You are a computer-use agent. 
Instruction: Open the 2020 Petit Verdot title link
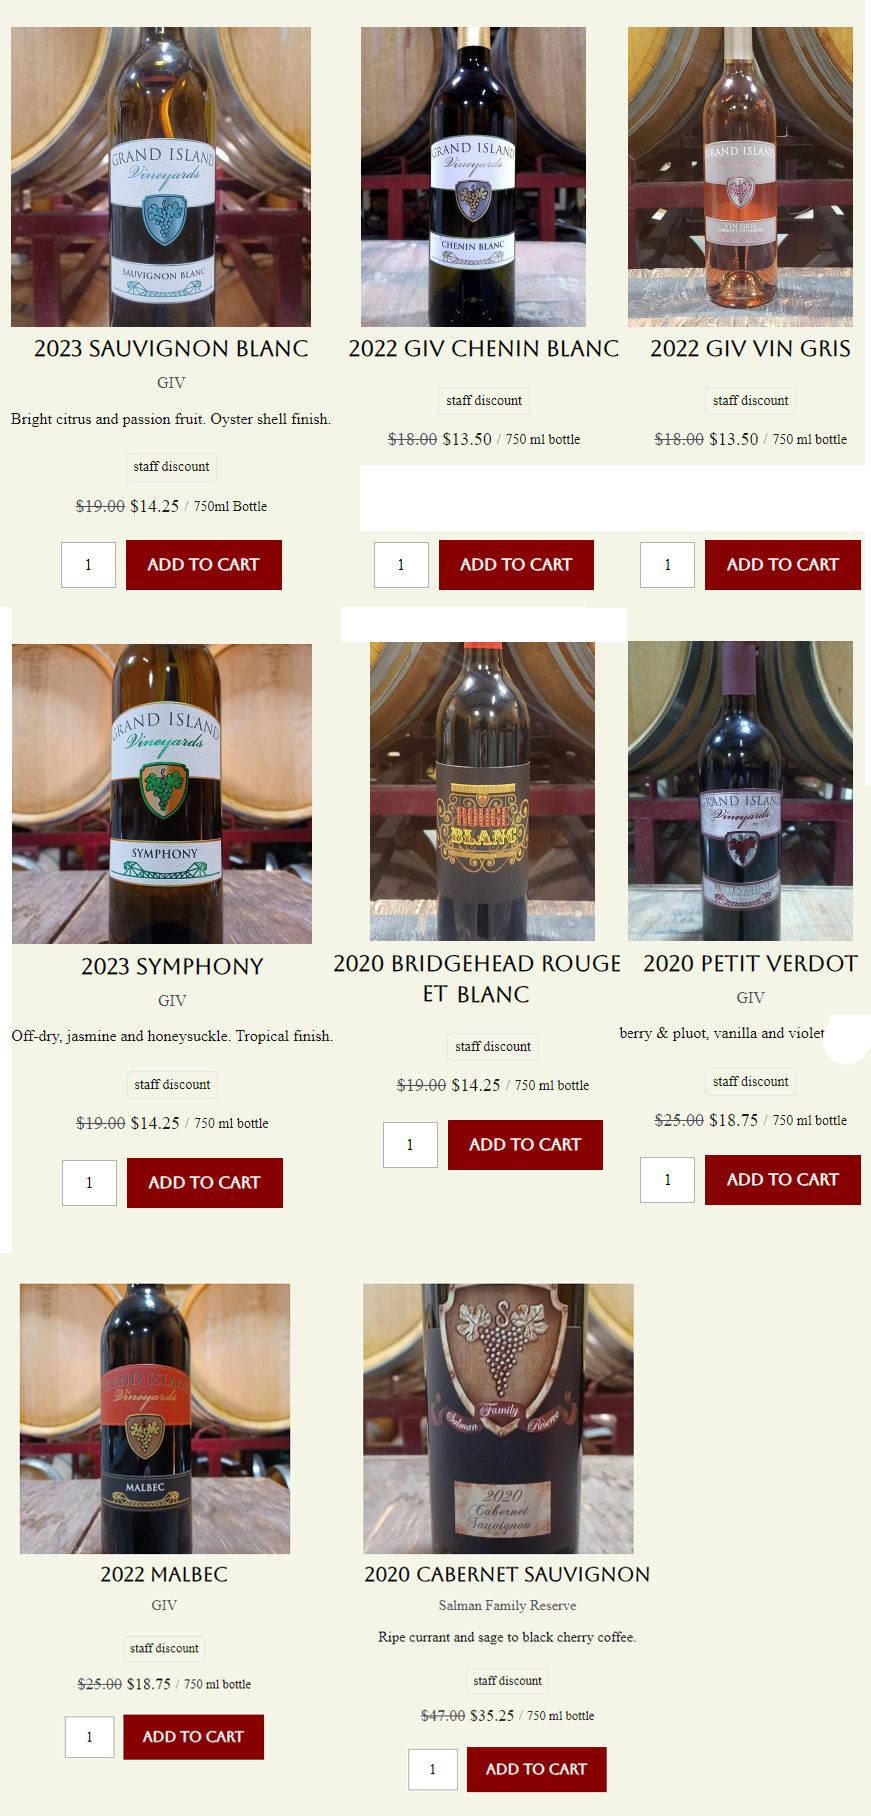(750, 964)
